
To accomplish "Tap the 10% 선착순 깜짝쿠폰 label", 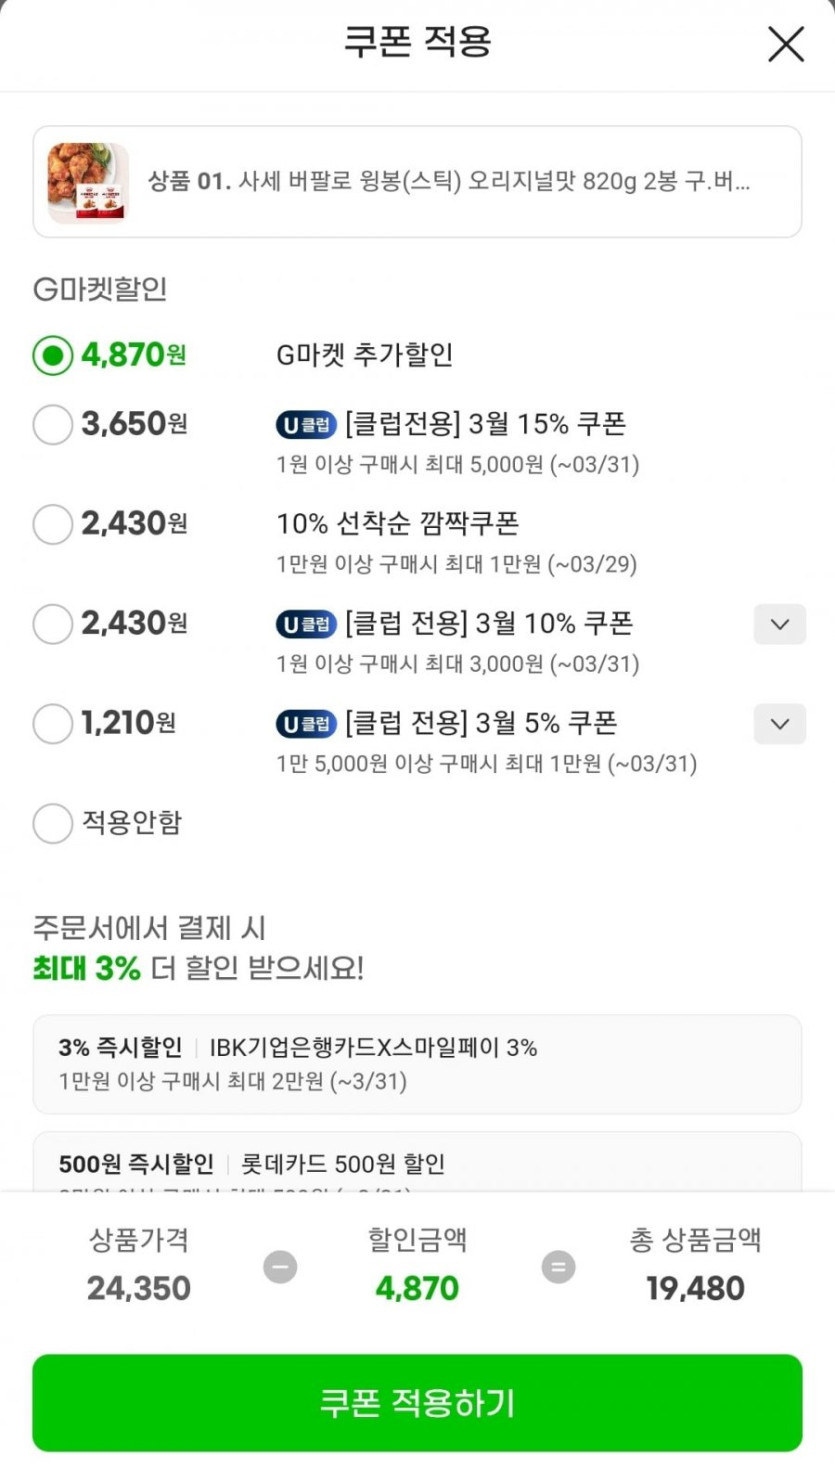I will coord(398,524).
